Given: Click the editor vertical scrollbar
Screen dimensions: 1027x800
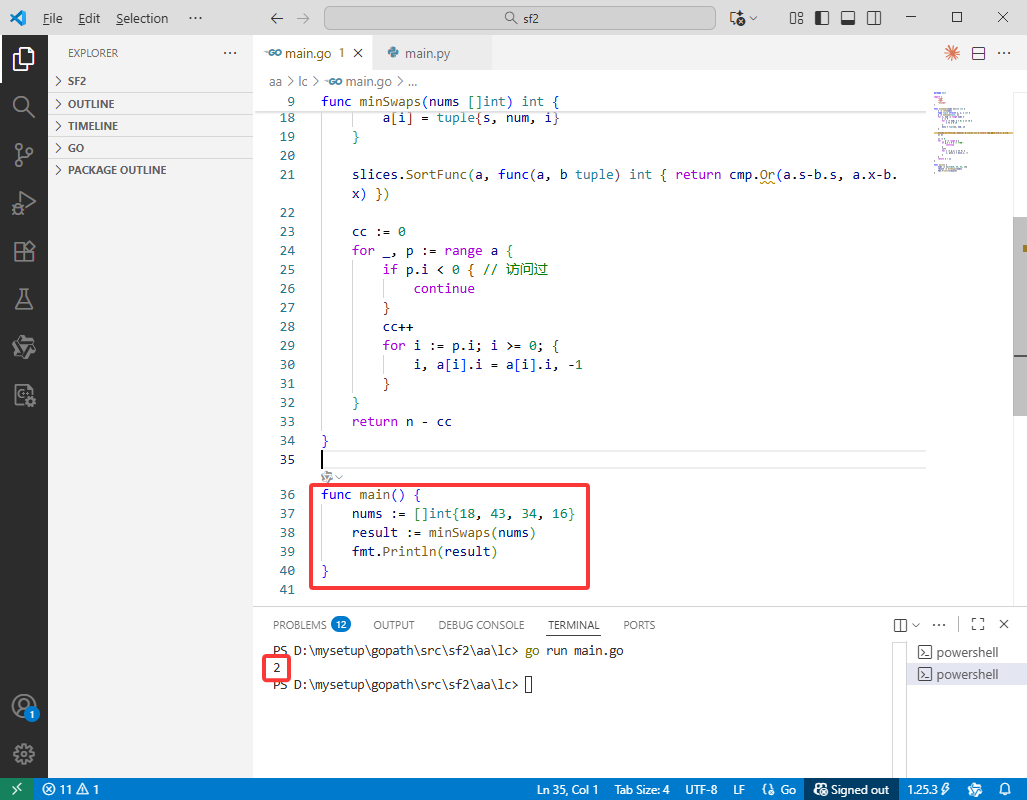Looking at the screenshot, I should (x=1020, y=316).
